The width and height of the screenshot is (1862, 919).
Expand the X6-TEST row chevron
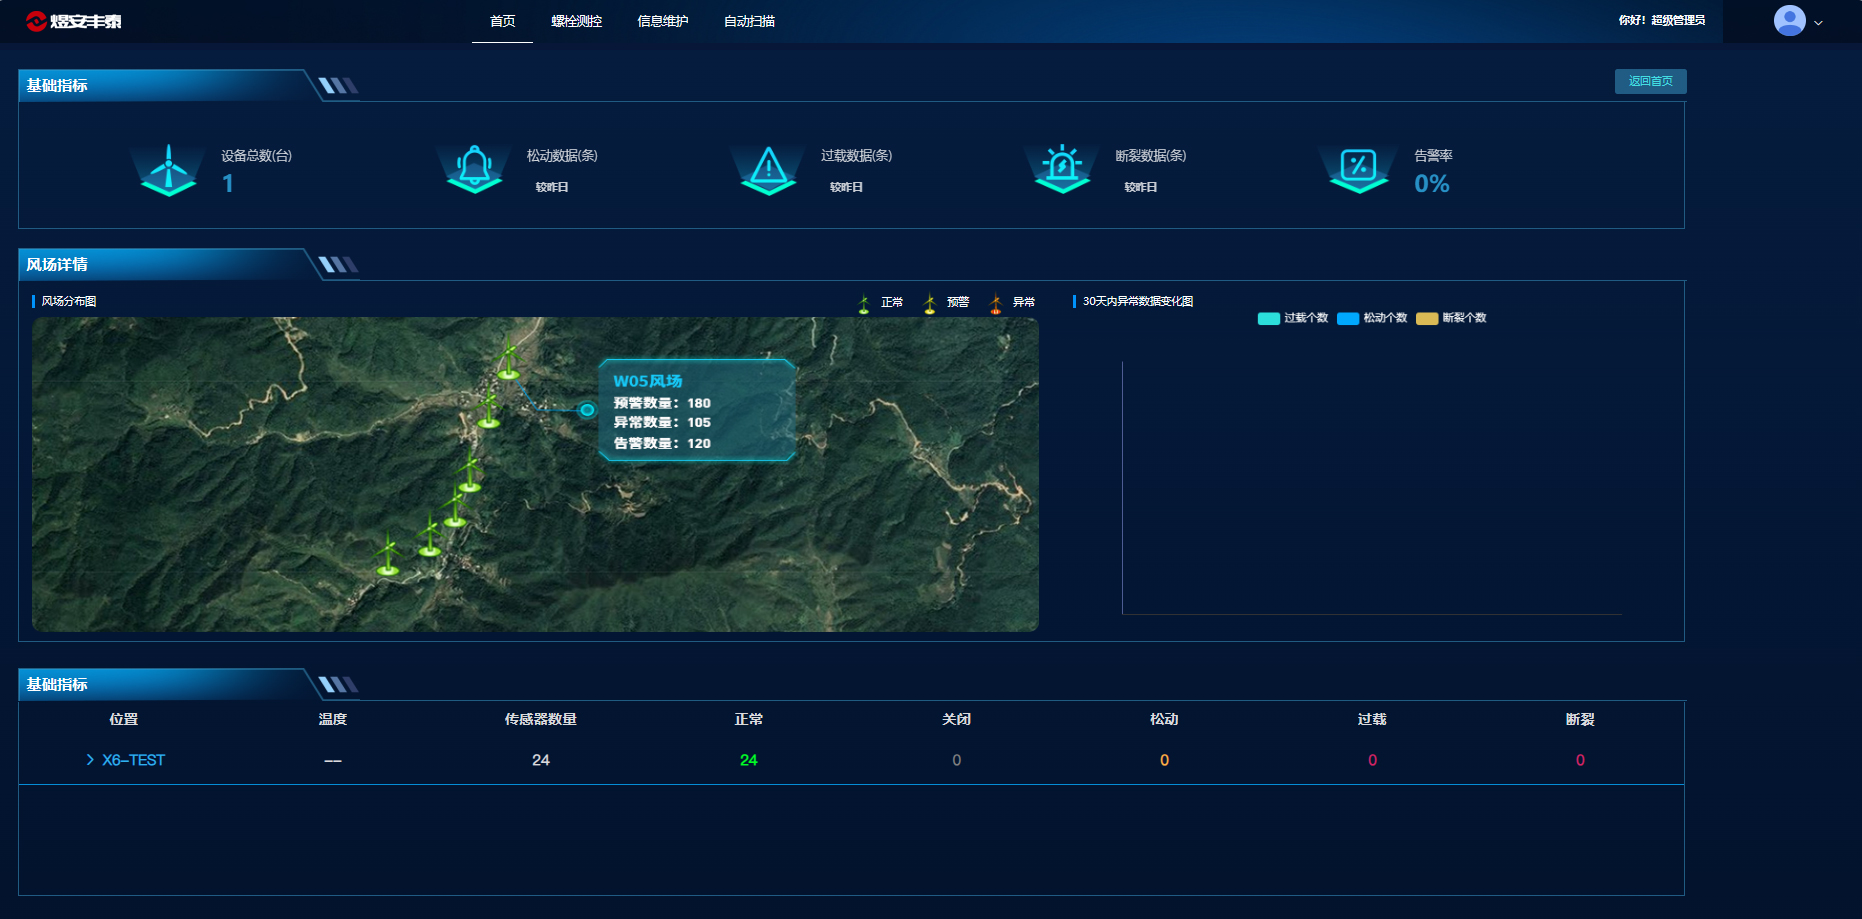(90, 760)
